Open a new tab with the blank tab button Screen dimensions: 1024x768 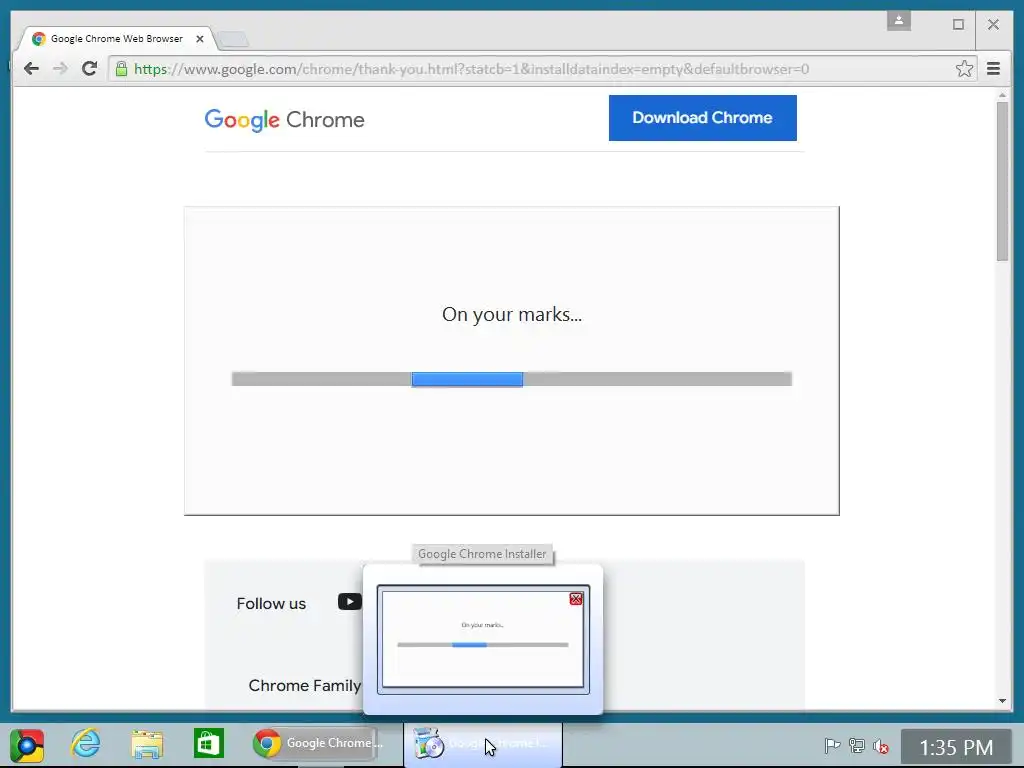[x=233, y=39]
